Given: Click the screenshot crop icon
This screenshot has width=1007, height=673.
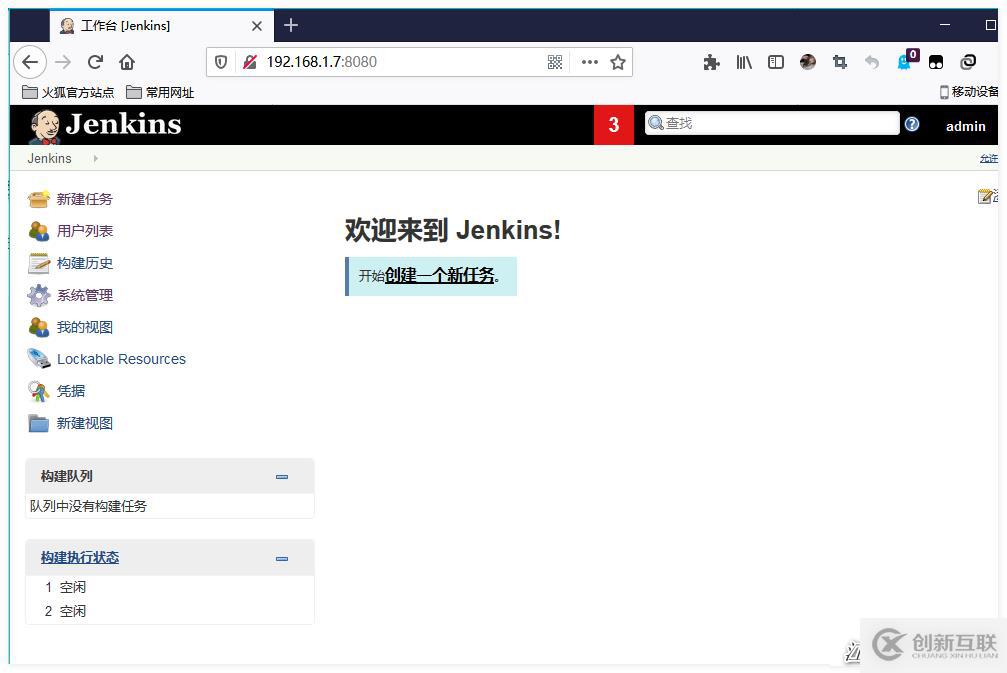Looking at the screenshot, I should coord(839,62).
